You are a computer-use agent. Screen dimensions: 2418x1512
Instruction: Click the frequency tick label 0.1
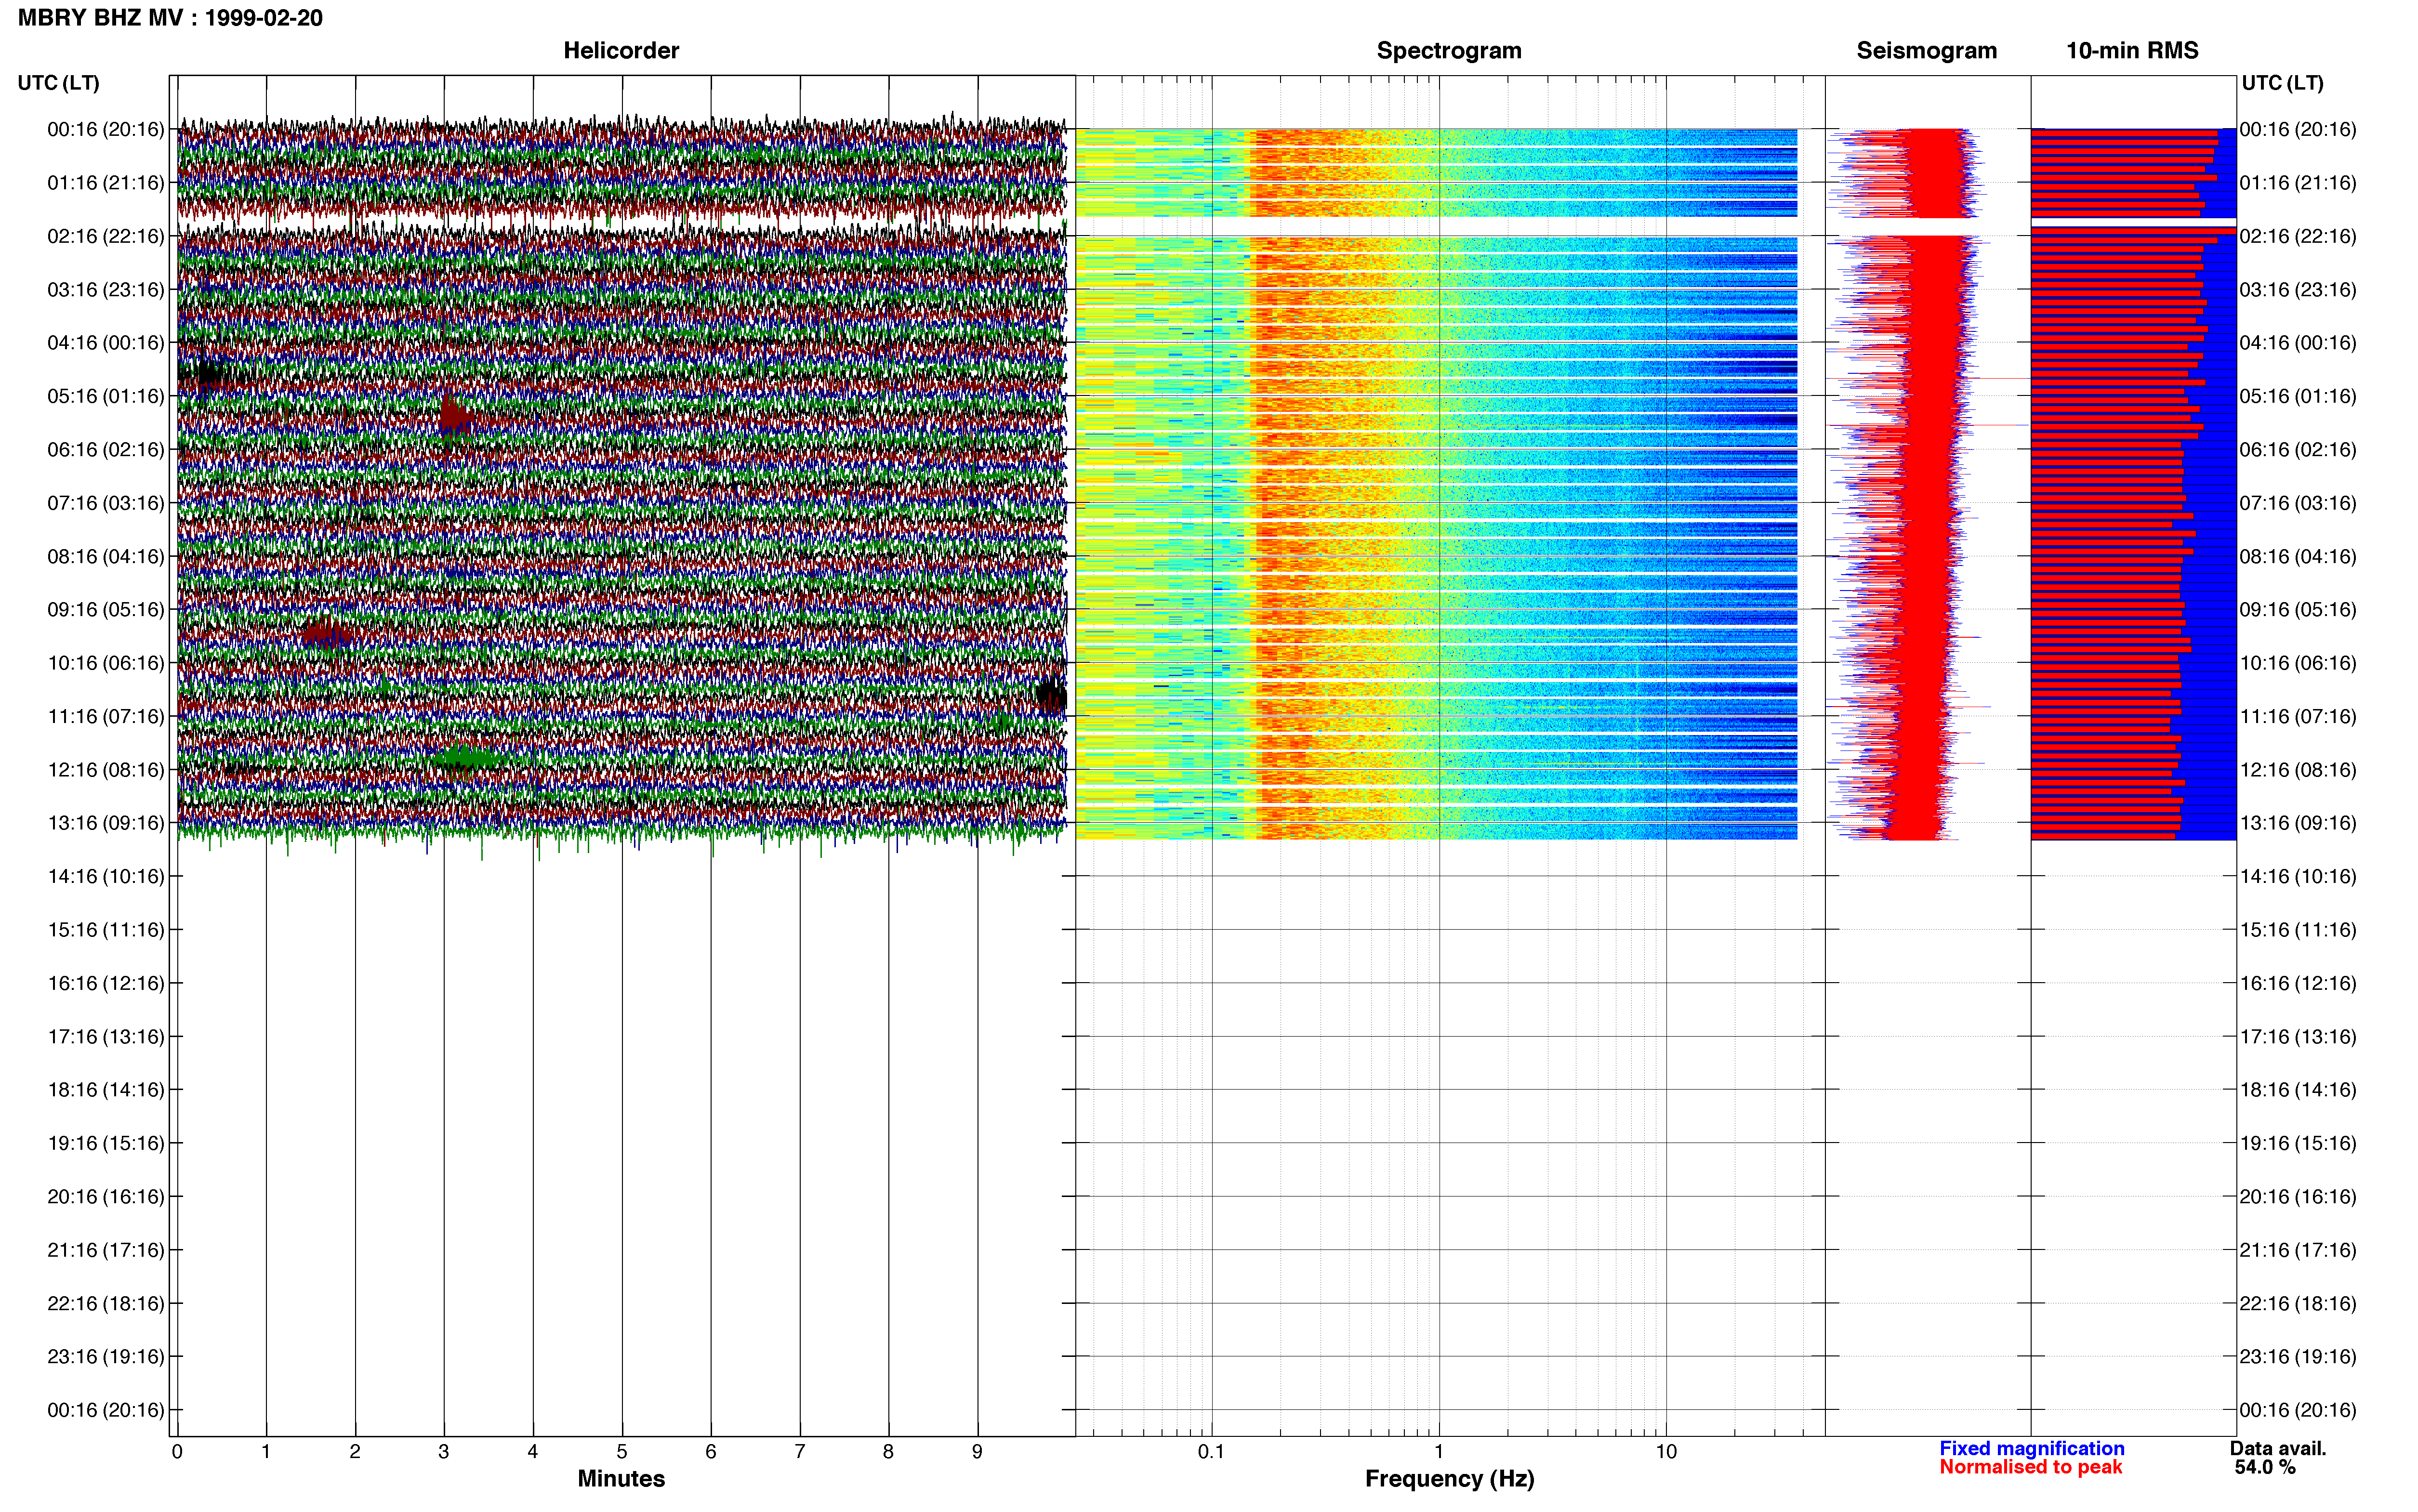coord(1211,1451)
